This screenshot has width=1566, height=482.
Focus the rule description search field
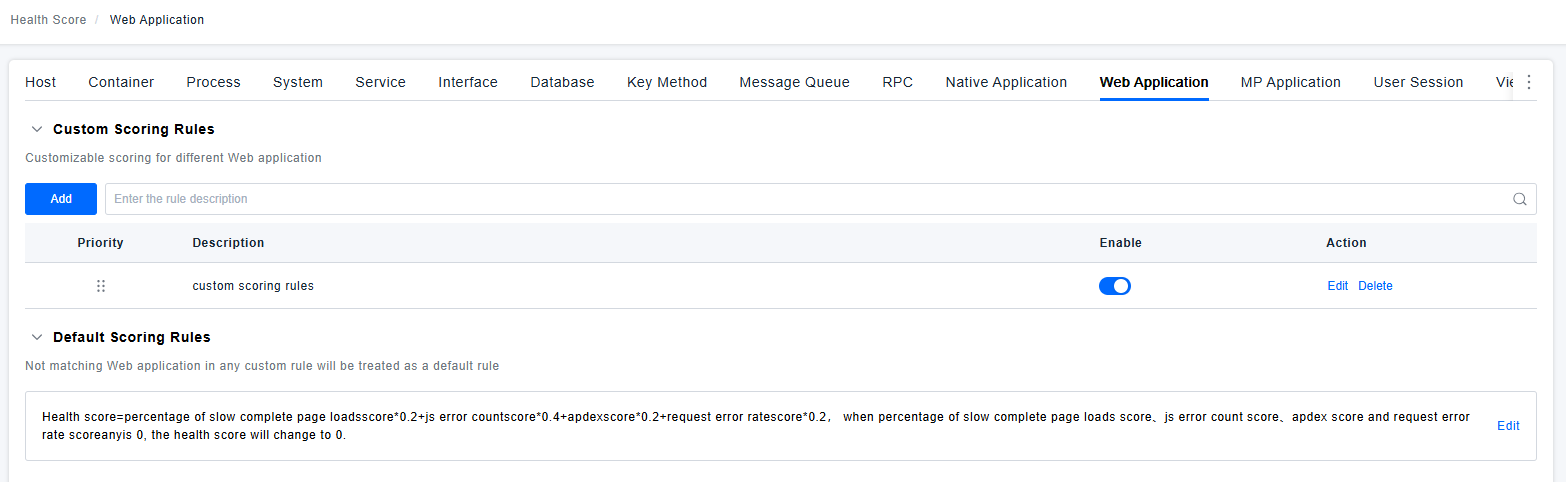[800, 199]
